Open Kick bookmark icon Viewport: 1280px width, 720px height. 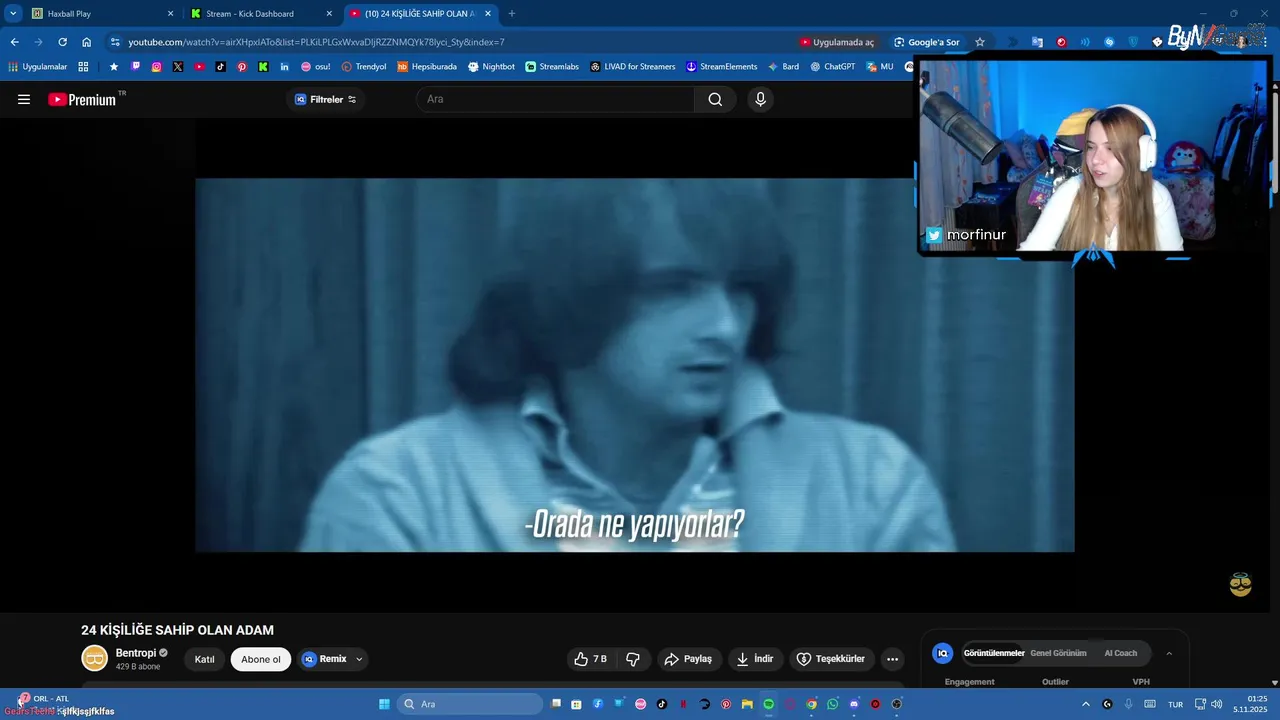pos(263,67)
